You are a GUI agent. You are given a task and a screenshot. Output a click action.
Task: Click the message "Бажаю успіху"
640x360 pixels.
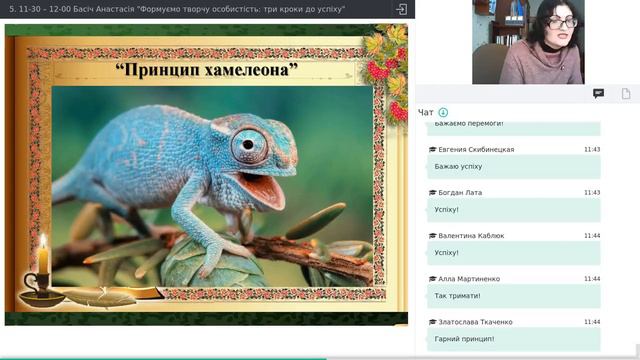458,167
